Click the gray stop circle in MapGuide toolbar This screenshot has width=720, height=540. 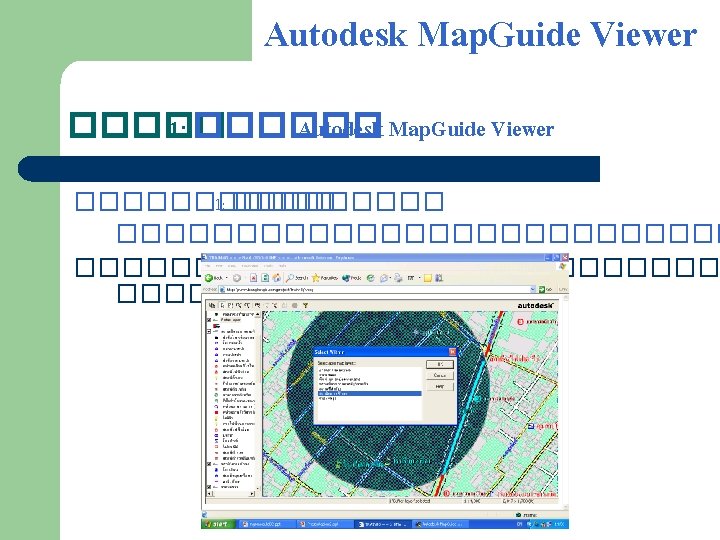[295, 305]
